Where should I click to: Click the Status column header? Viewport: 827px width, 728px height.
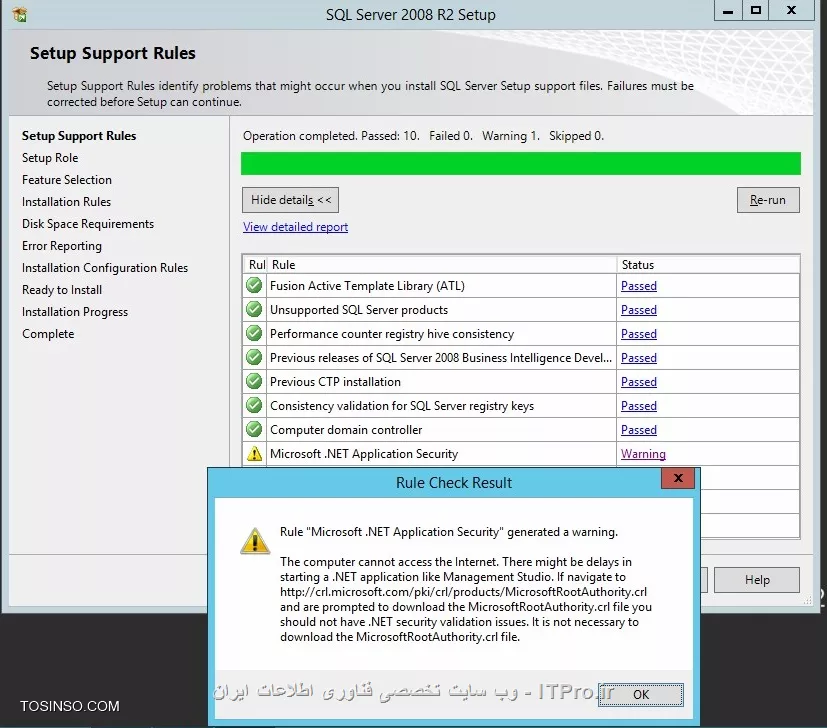[708, 265]
